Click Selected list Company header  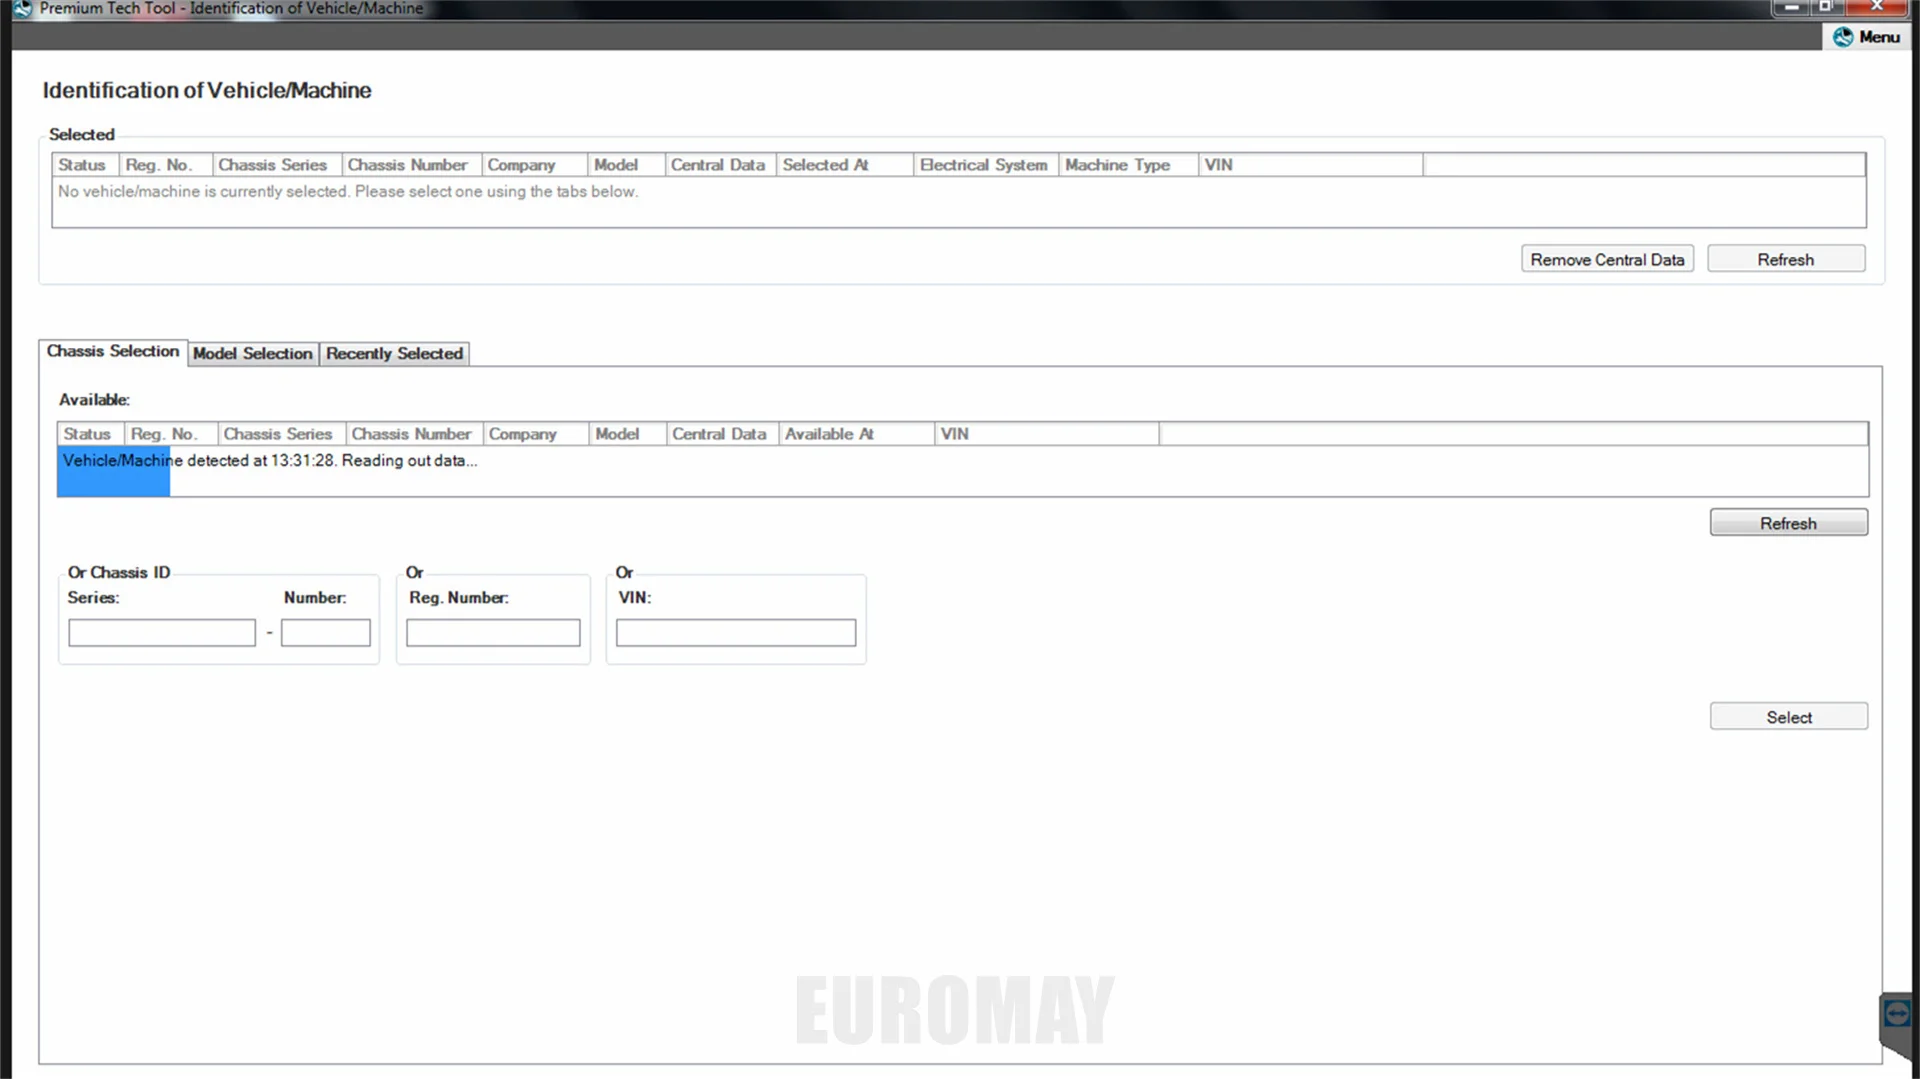click(x=535, y=165)
